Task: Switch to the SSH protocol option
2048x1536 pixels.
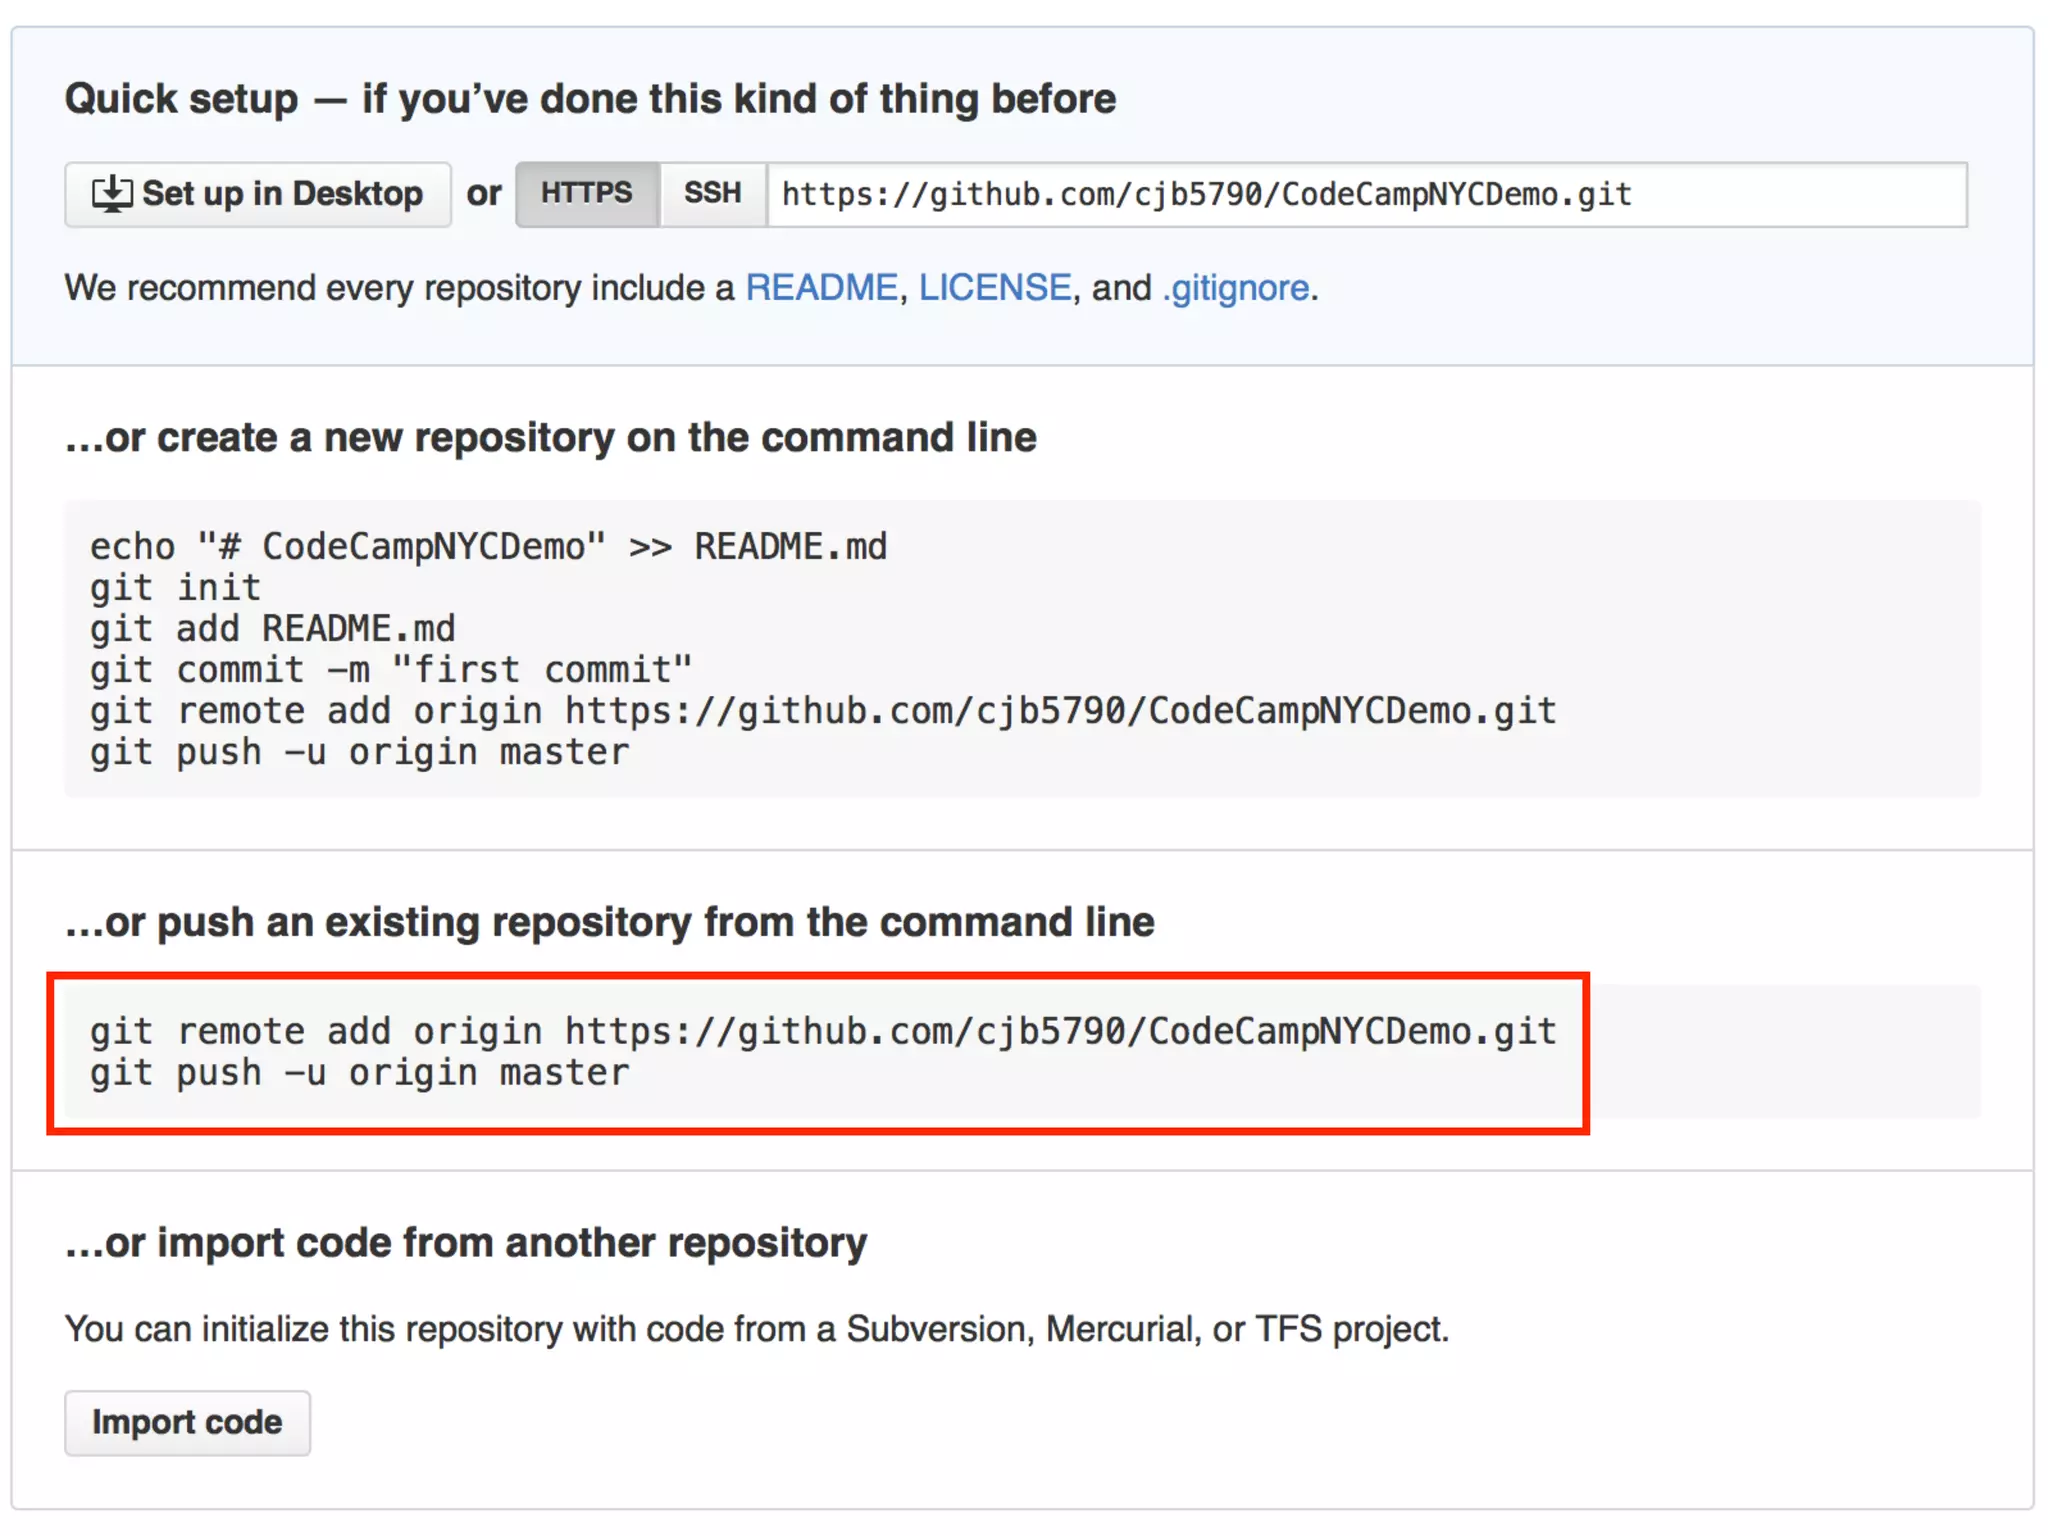Action: (713, 194)
